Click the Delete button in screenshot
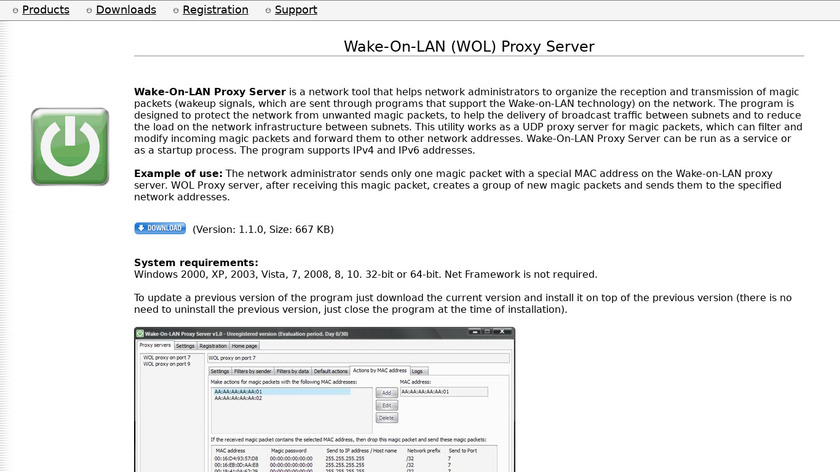This screenshot has height=472, width=840. [x=387, y=418]
